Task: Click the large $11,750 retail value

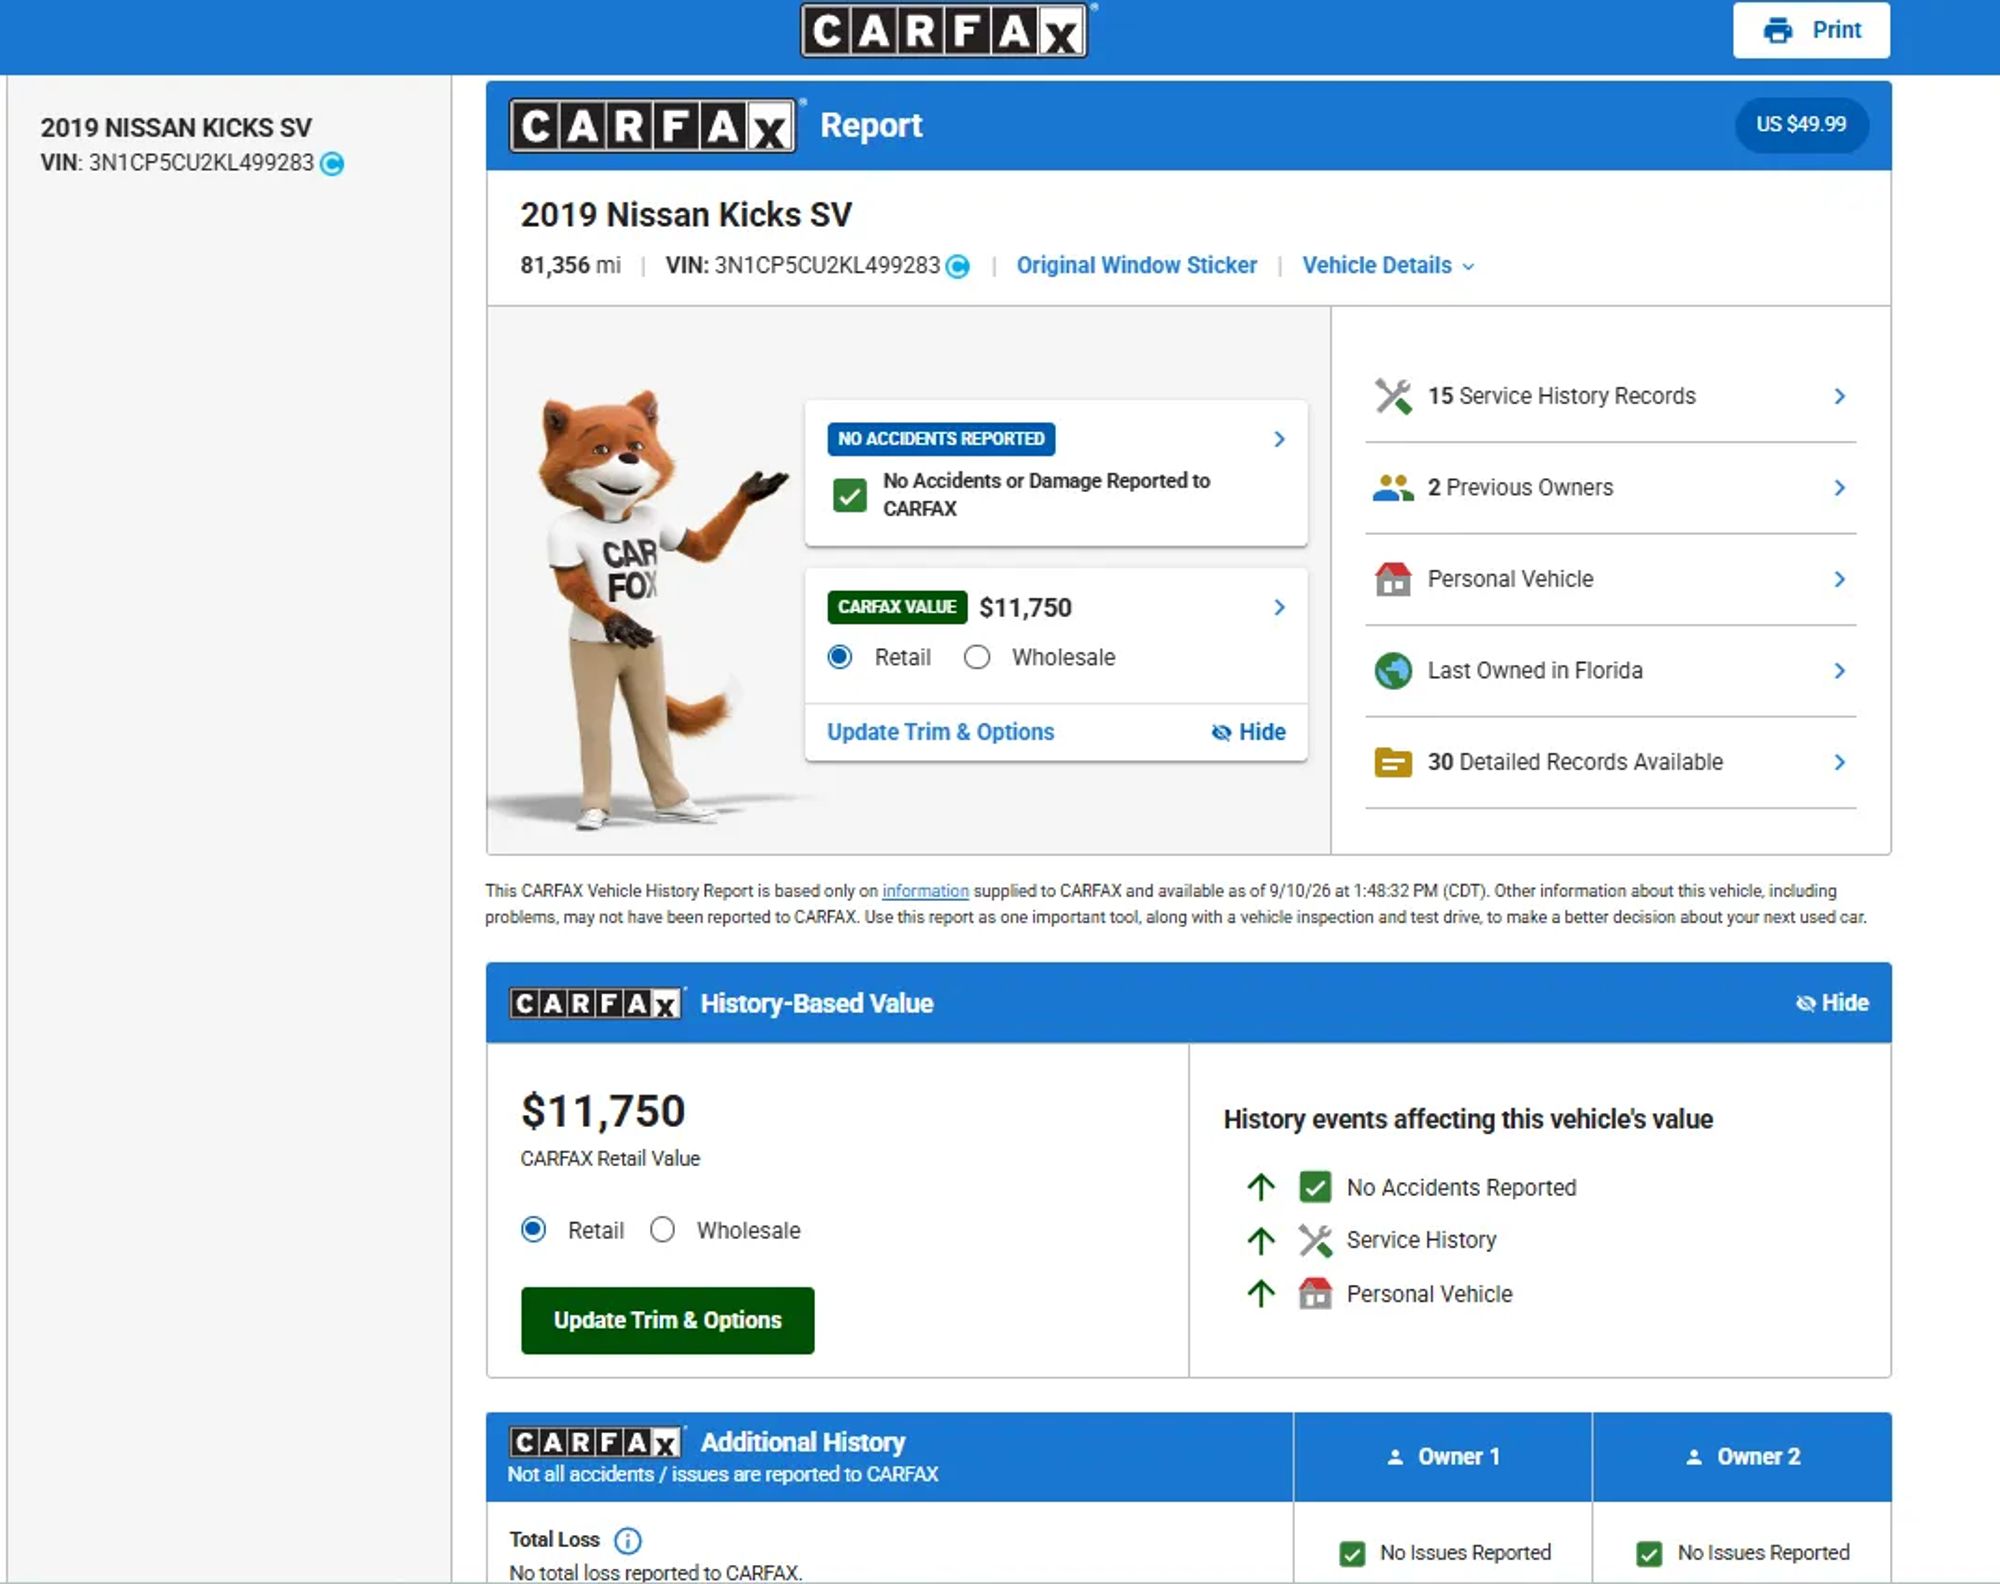Action: click(x=603, y=1111)
